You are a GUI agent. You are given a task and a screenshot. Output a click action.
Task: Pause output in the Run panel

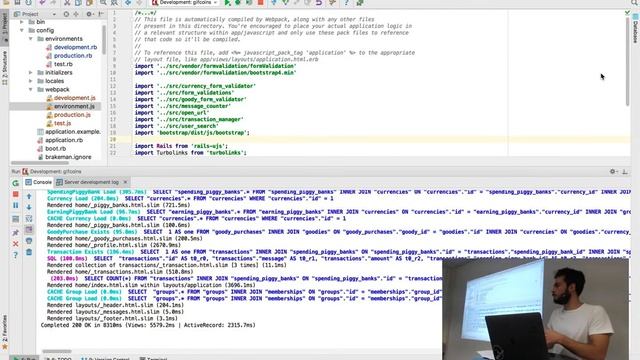click(x=16, y=205)
